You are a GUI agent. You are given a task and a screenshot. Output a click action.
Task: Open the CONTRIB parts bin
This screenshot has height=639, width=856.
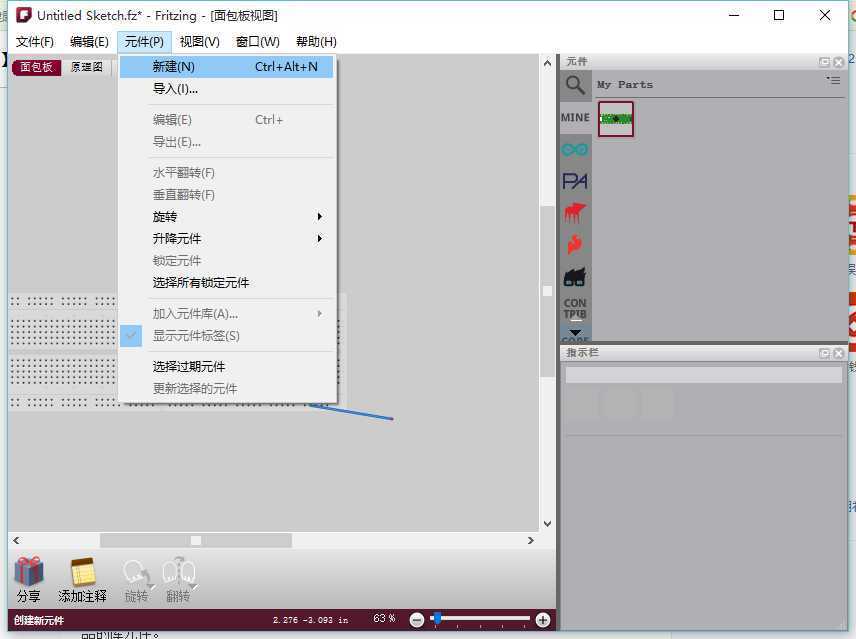point(575,308)
